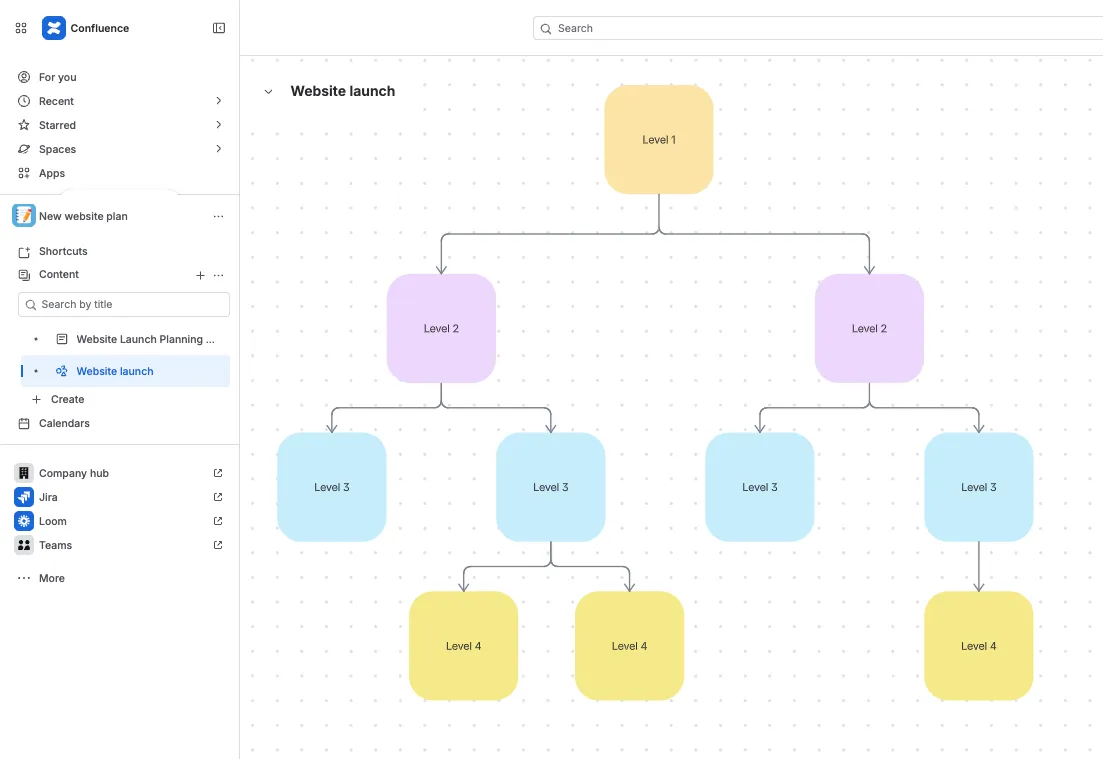Open Jira link

[48, 497]
